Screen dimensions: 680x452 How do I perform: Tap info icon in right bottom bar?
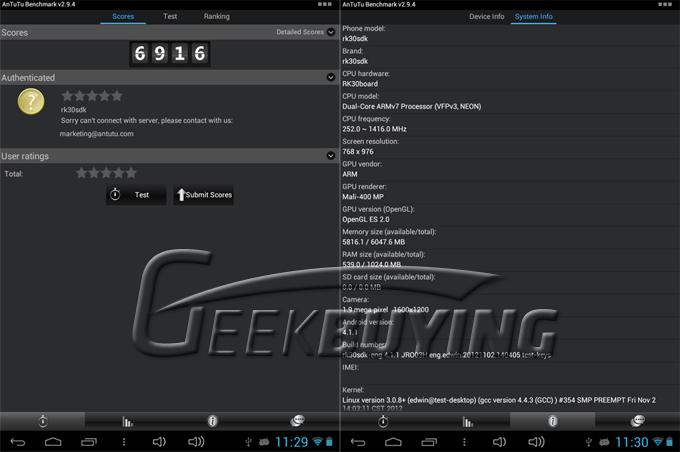point(552,421)
